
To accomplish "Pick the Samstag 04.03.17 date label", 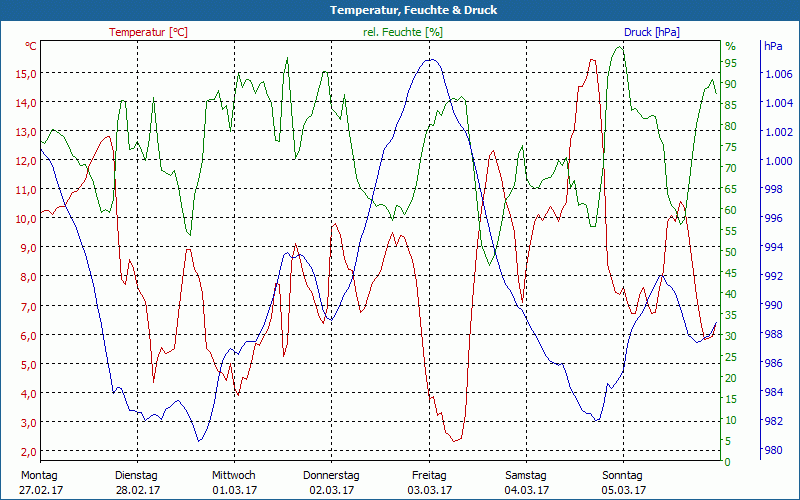I will pyautogui.click(x=526, y=483).
